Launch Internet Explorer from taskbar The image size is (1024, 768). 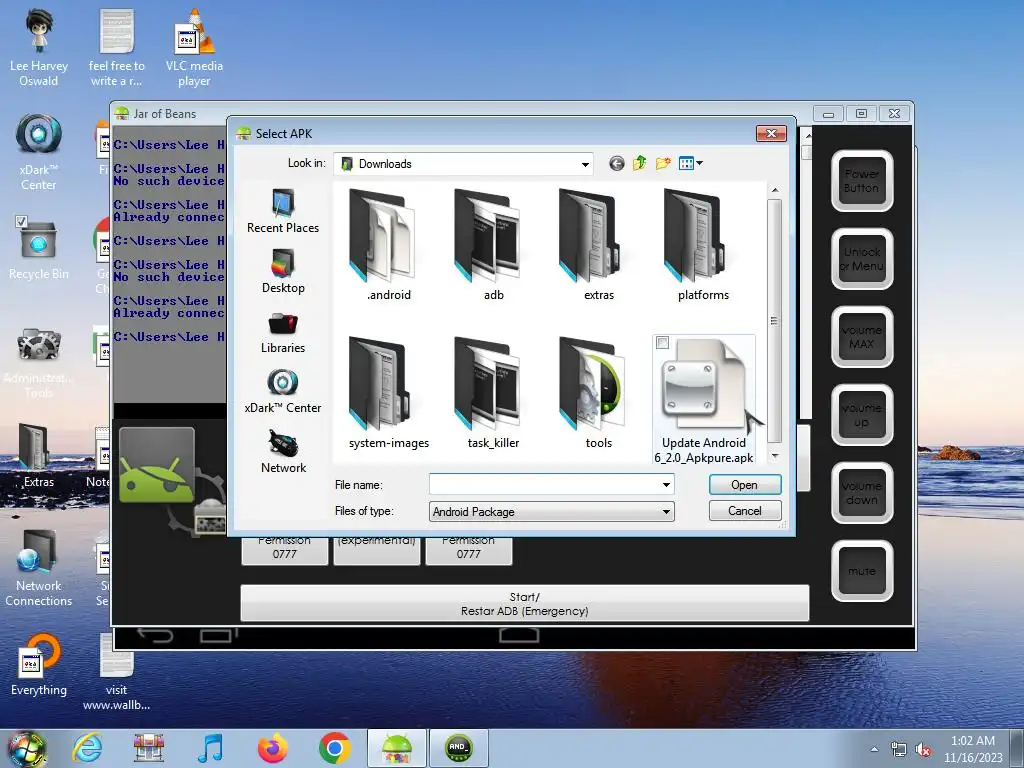tap(88, 748)
